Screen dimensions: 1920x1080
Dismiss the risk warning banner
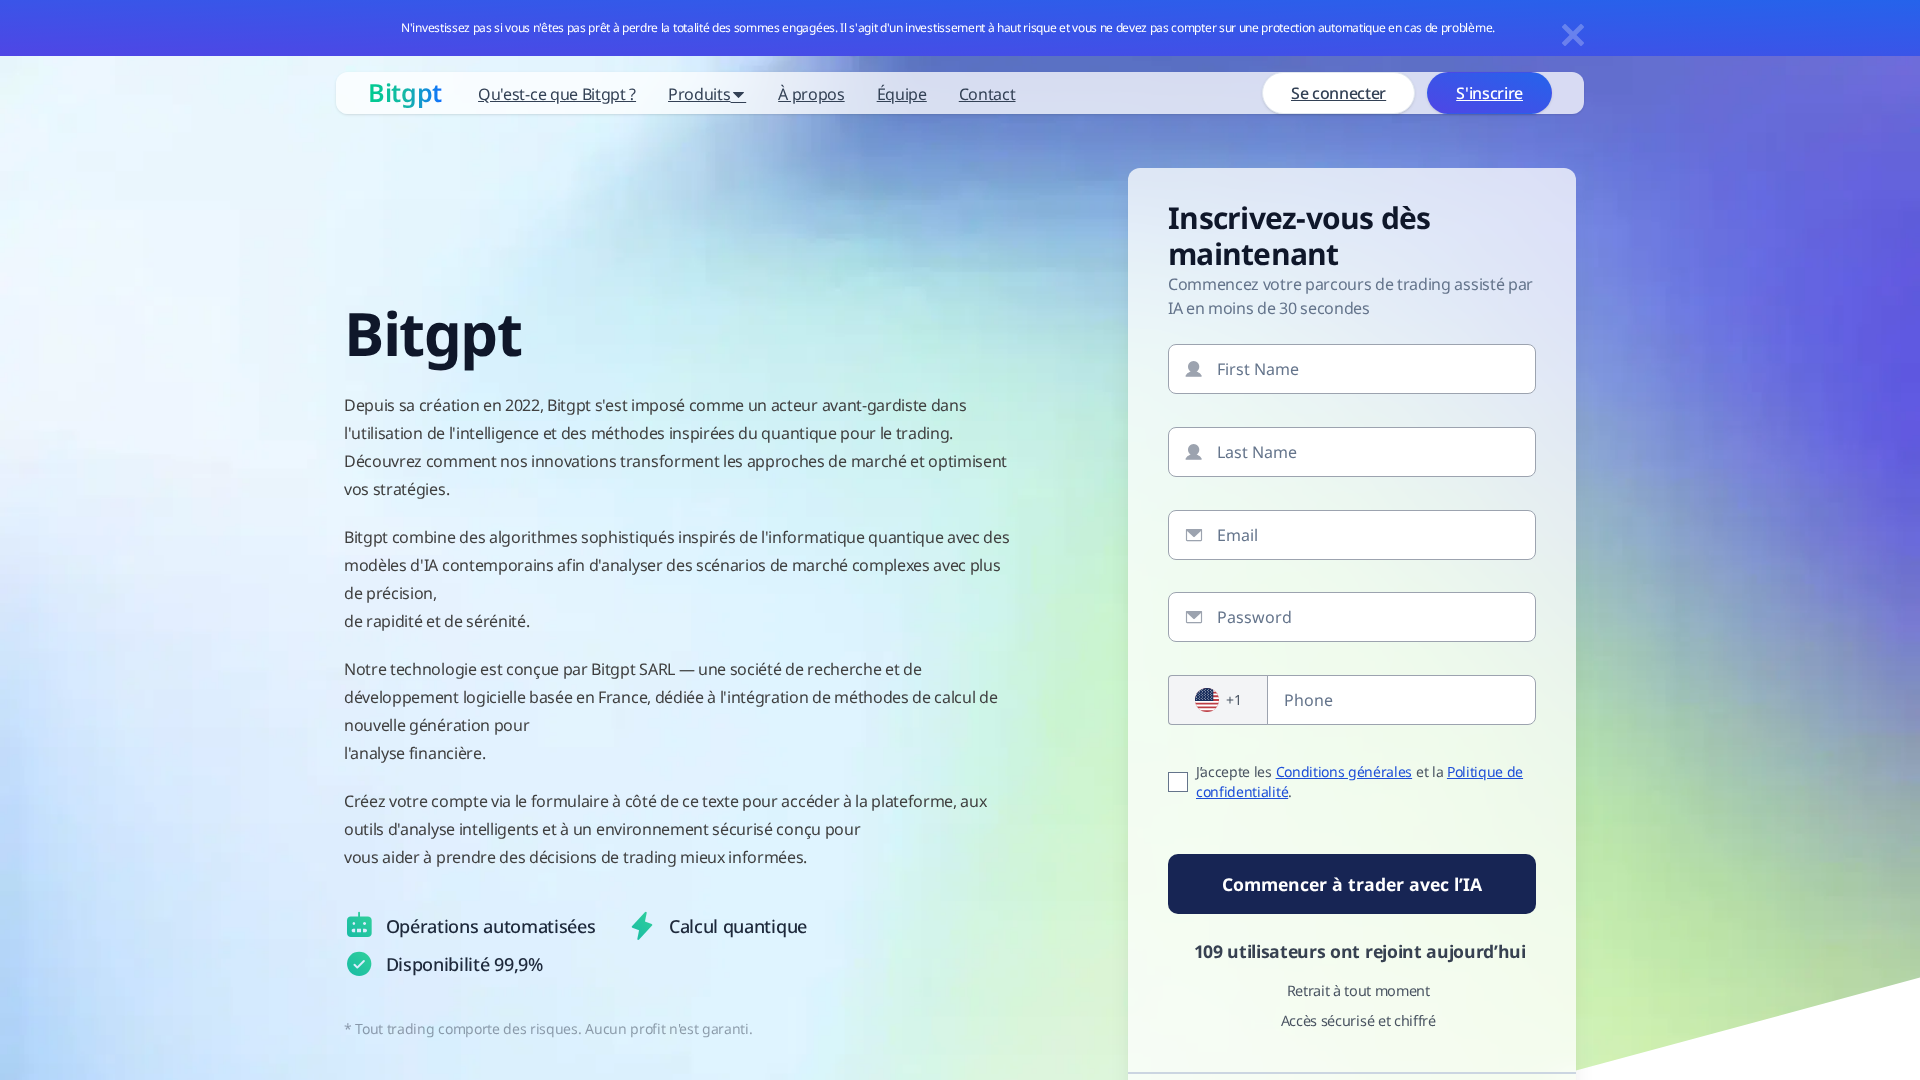1573,35
